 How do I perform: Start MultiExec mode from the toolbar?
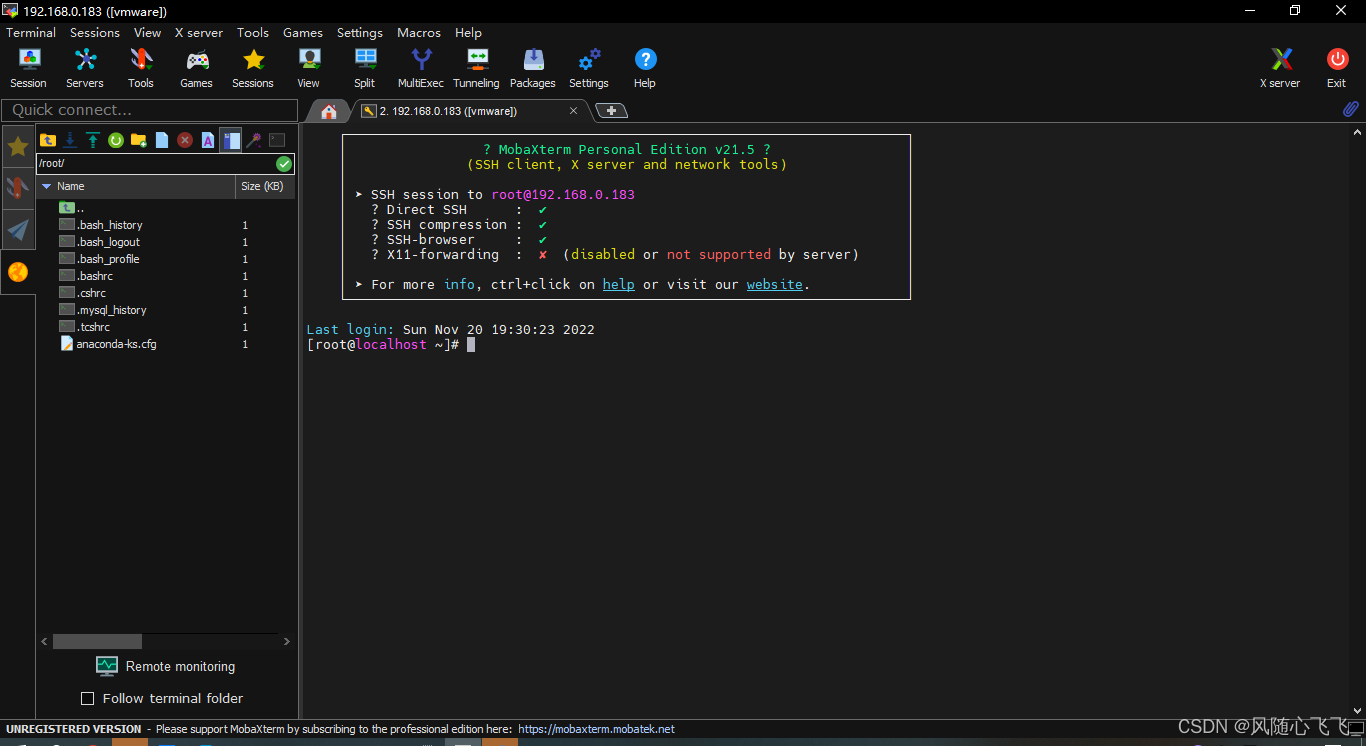(421, 68)
